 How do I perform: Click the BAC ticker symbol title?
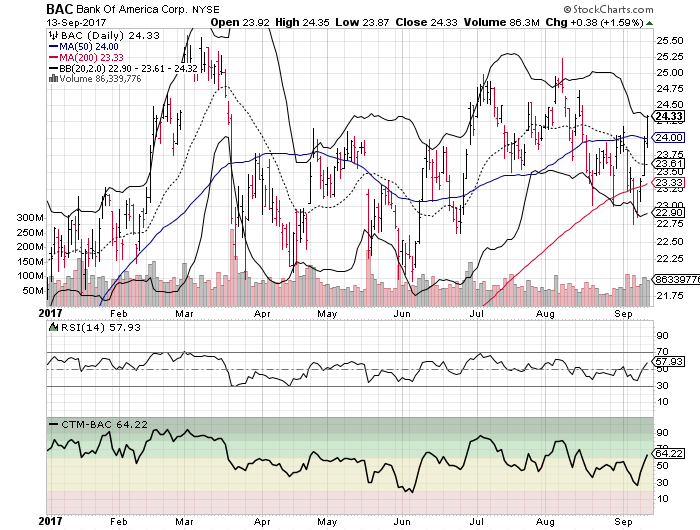pos(60,8)
